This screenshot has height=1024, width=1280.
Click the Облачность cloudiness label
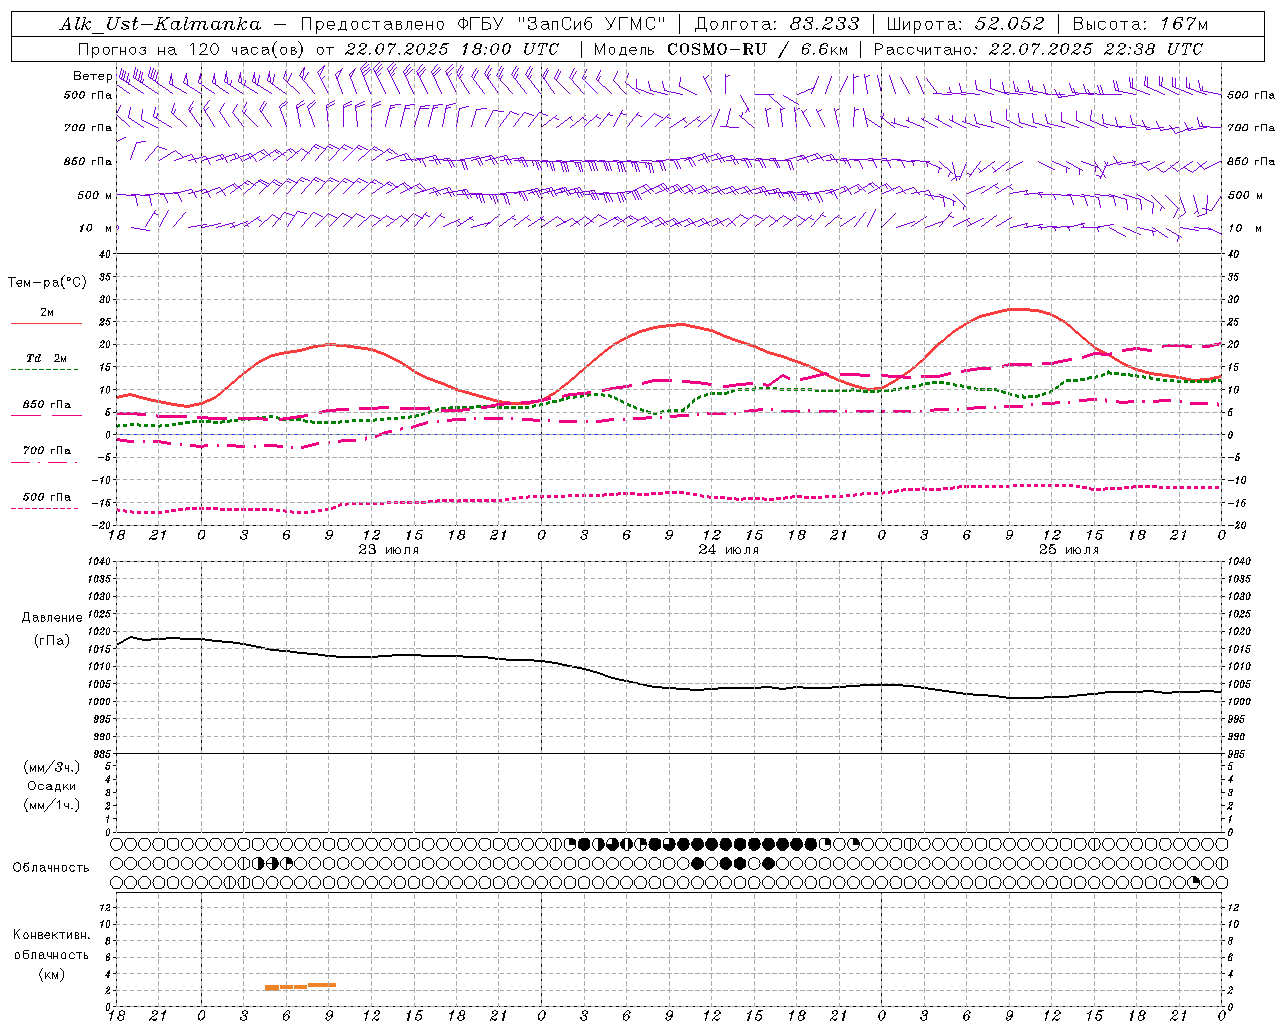pyautogui.click(x=51, y=867)
